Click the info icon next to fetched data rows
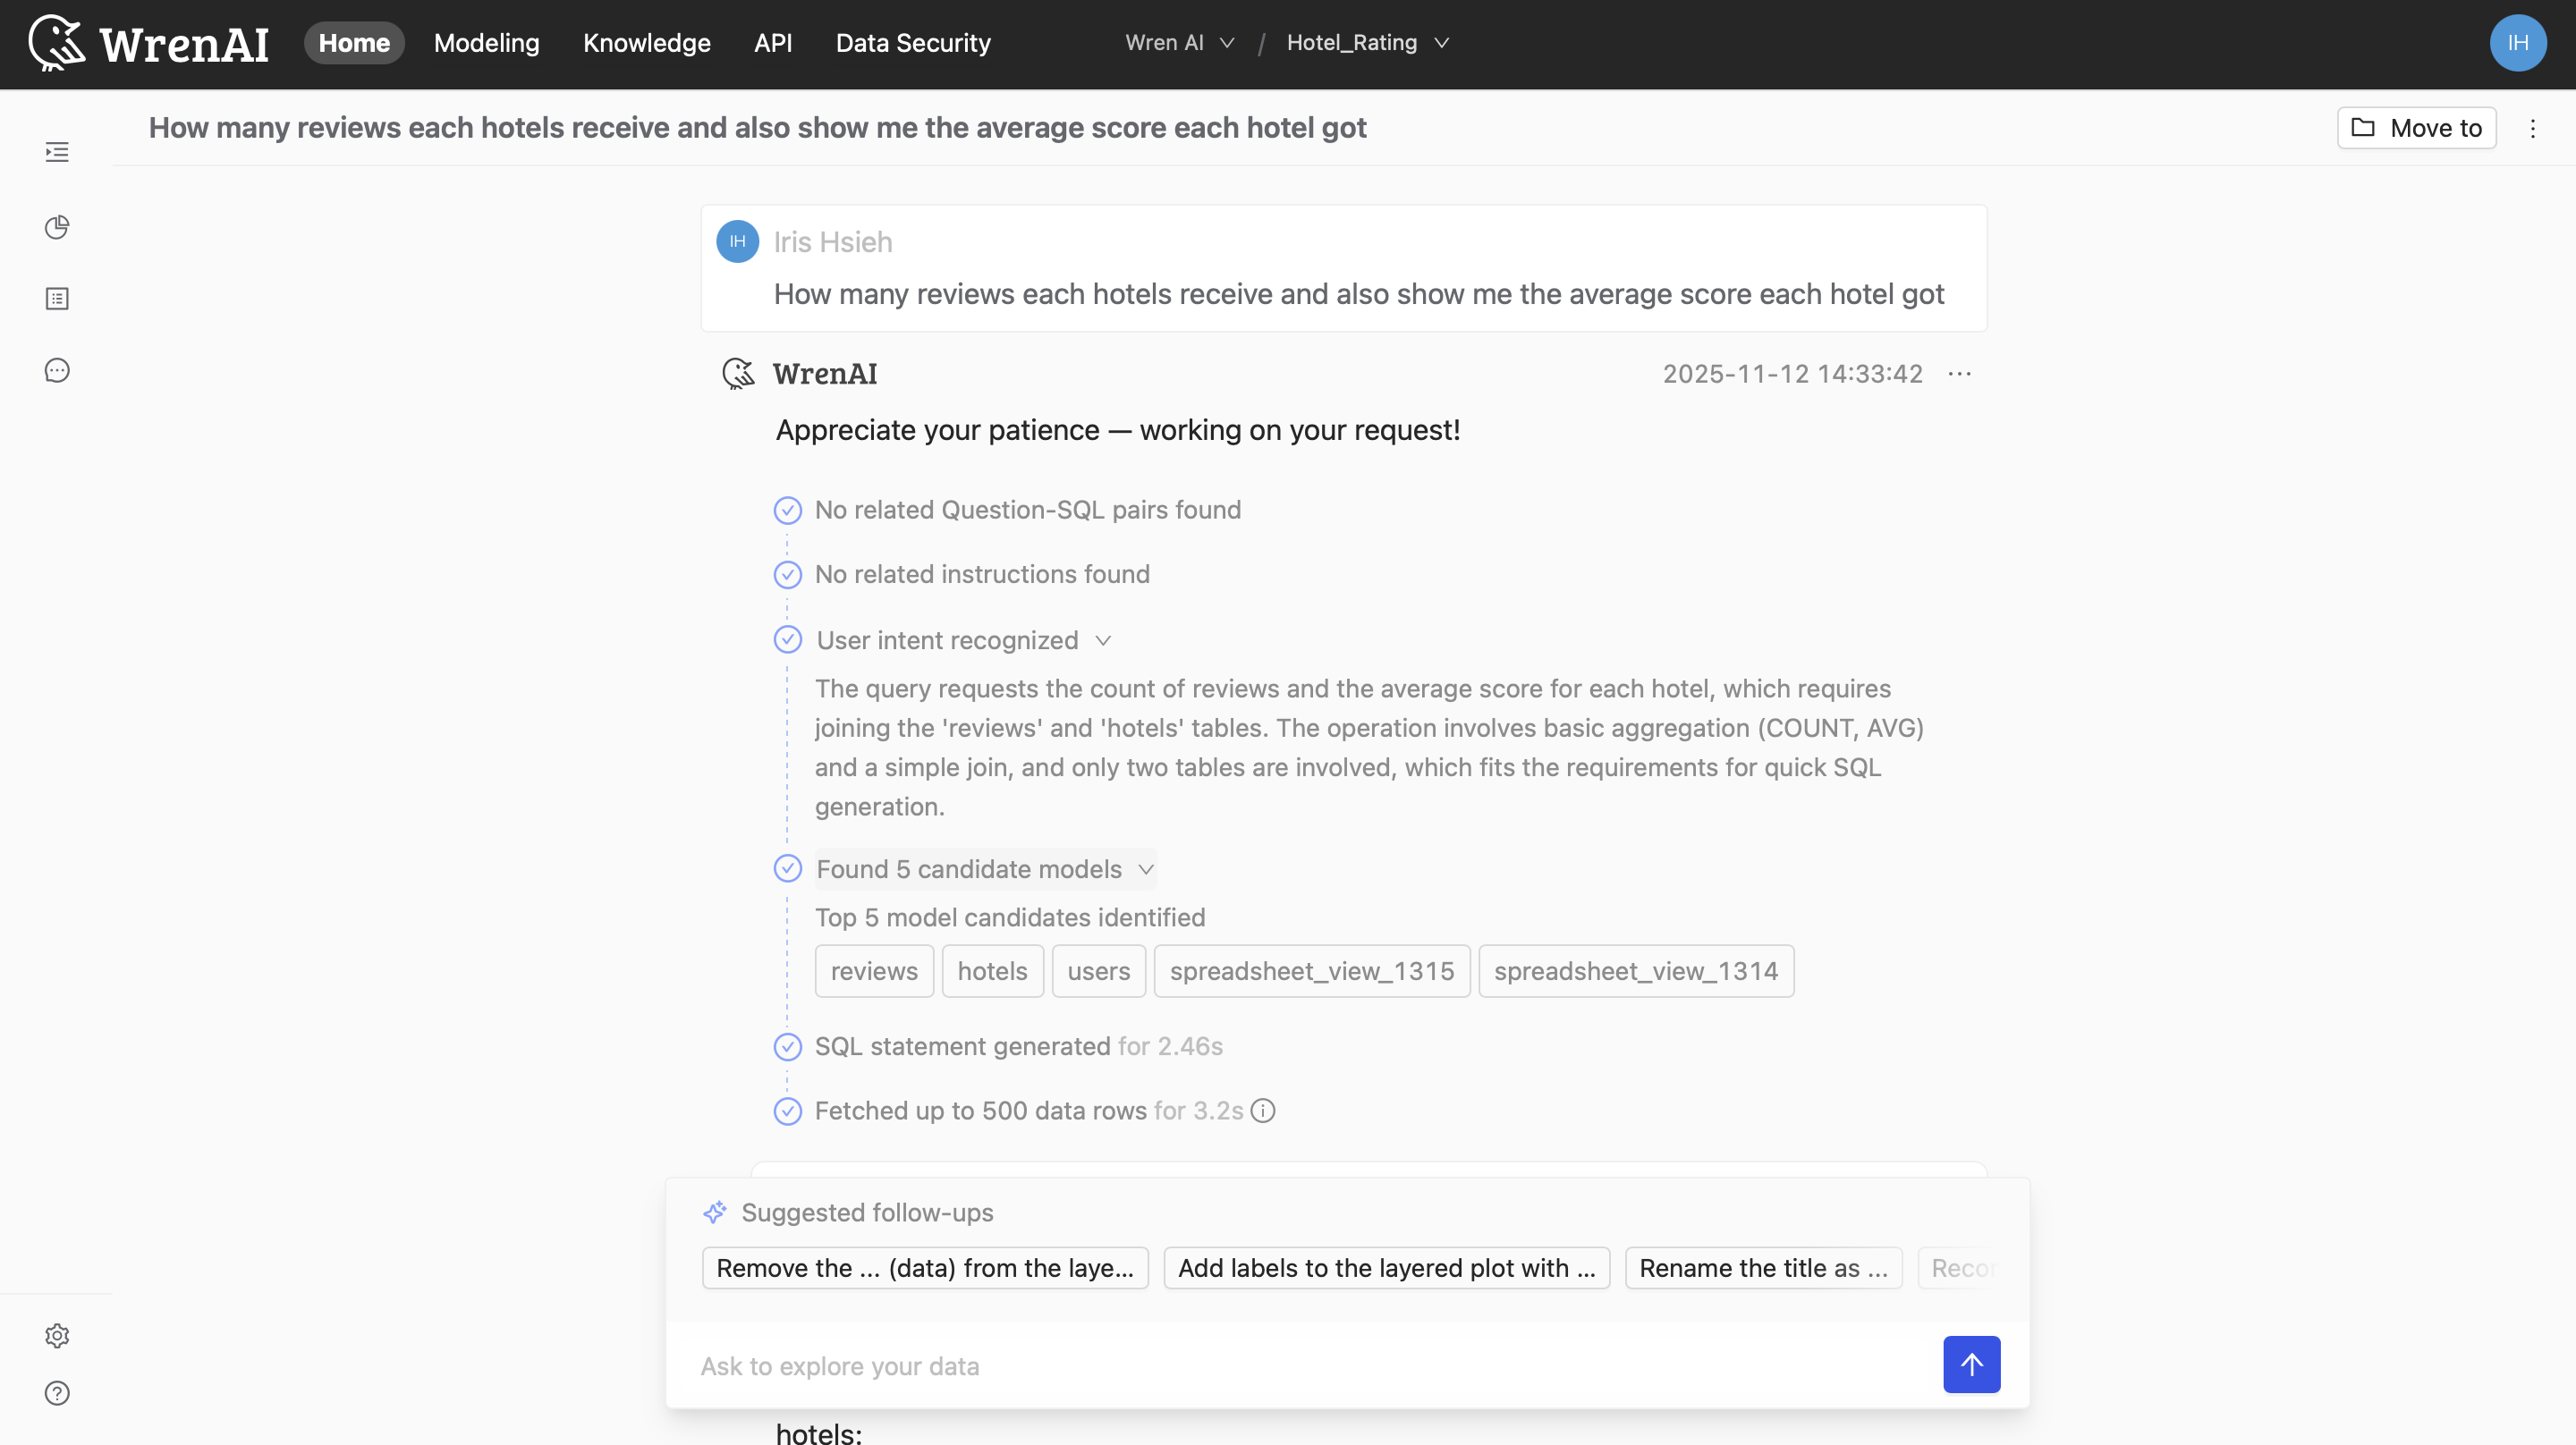Viewport: 2576px width, 1445px height. click(x=1262, y=1110)
